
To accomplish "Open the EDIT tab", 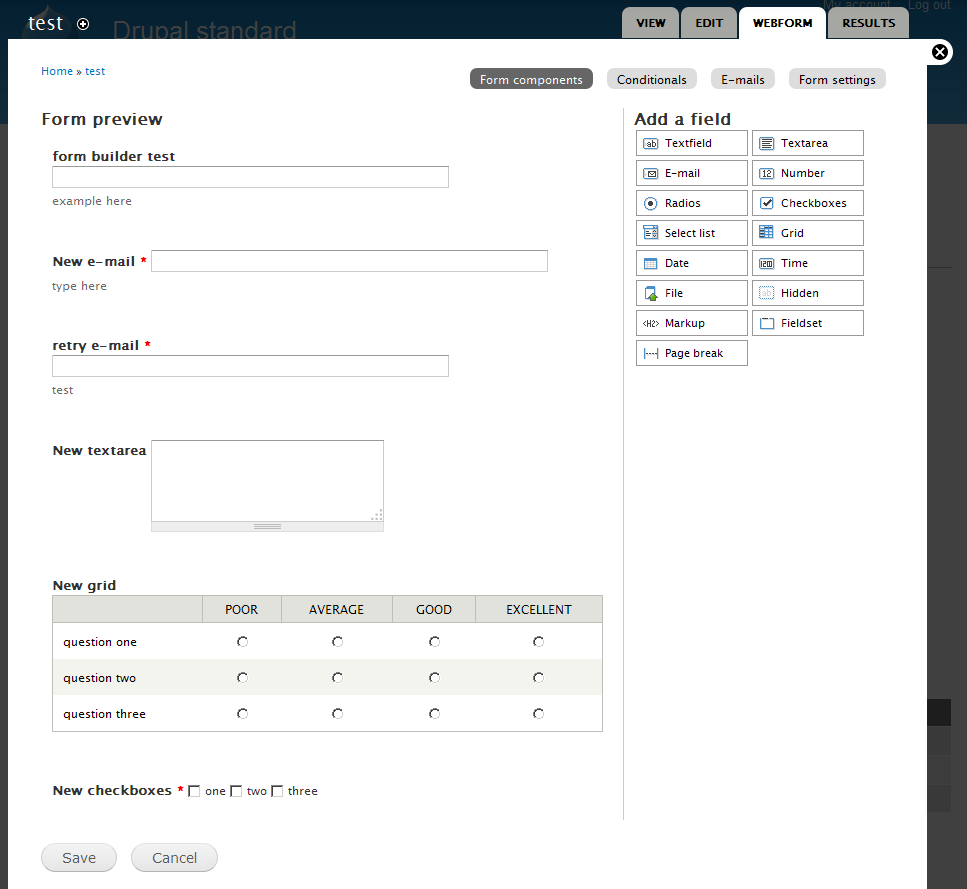I will (x=709, y=23).
